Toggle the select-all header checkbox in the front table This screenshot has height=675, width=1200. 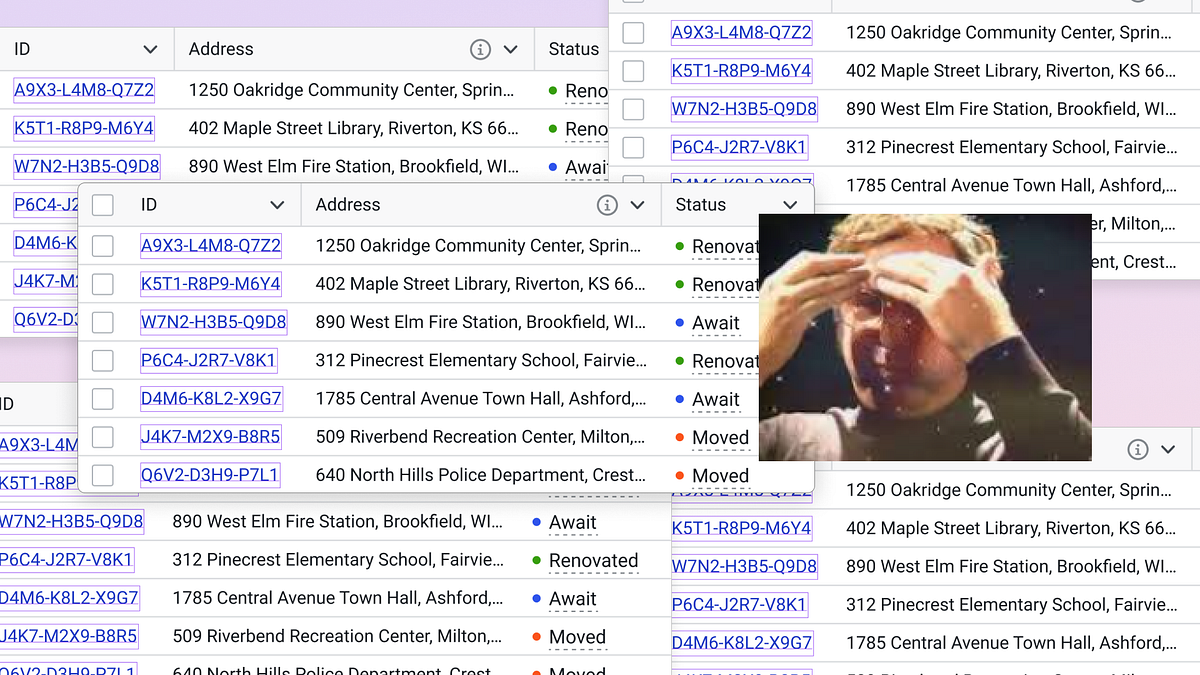click(102, 205)
